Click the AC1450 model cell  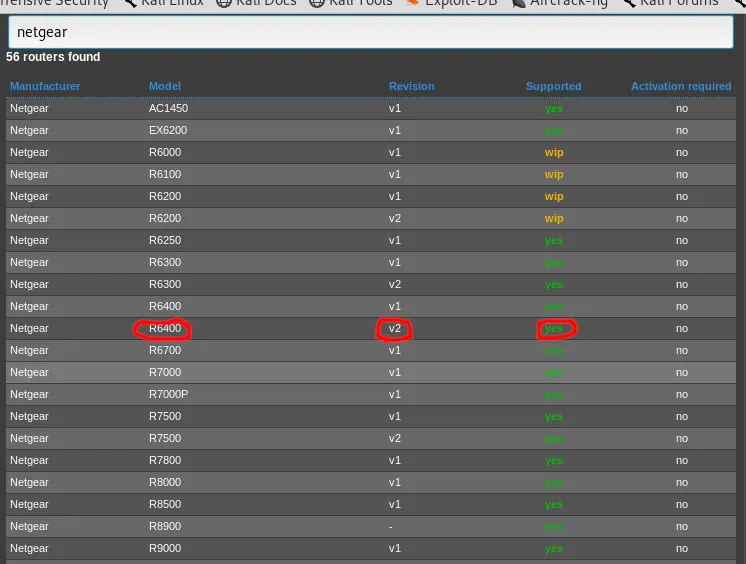pos(168,108)
